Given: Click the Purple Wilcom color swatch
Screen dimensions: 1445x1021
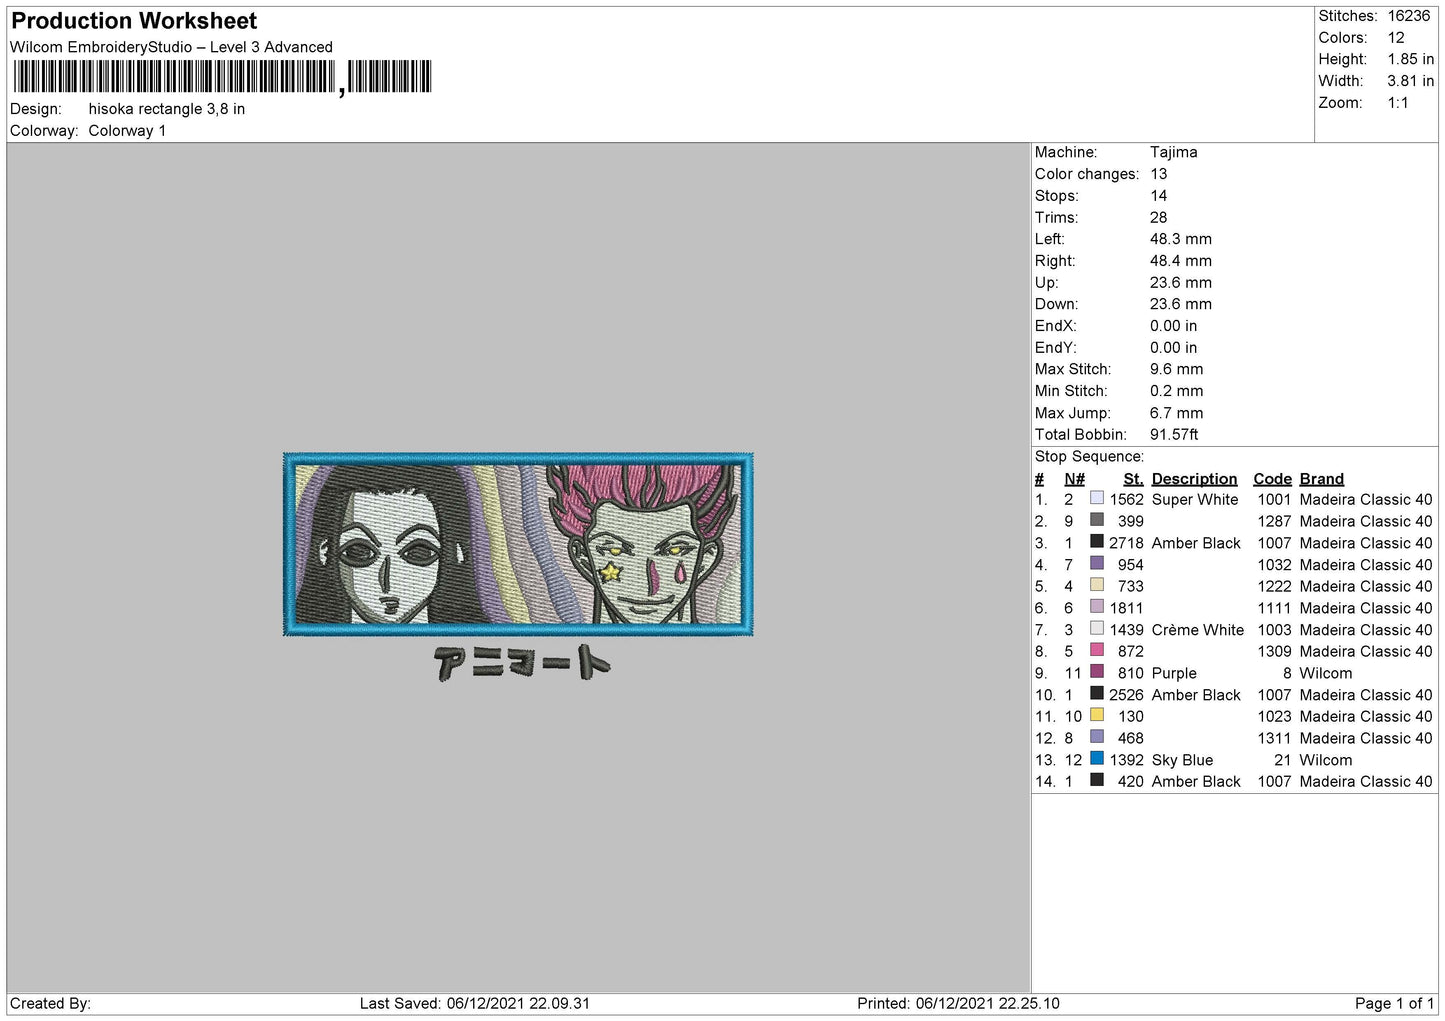Looking at the screenshot, I should point(1097,672).
